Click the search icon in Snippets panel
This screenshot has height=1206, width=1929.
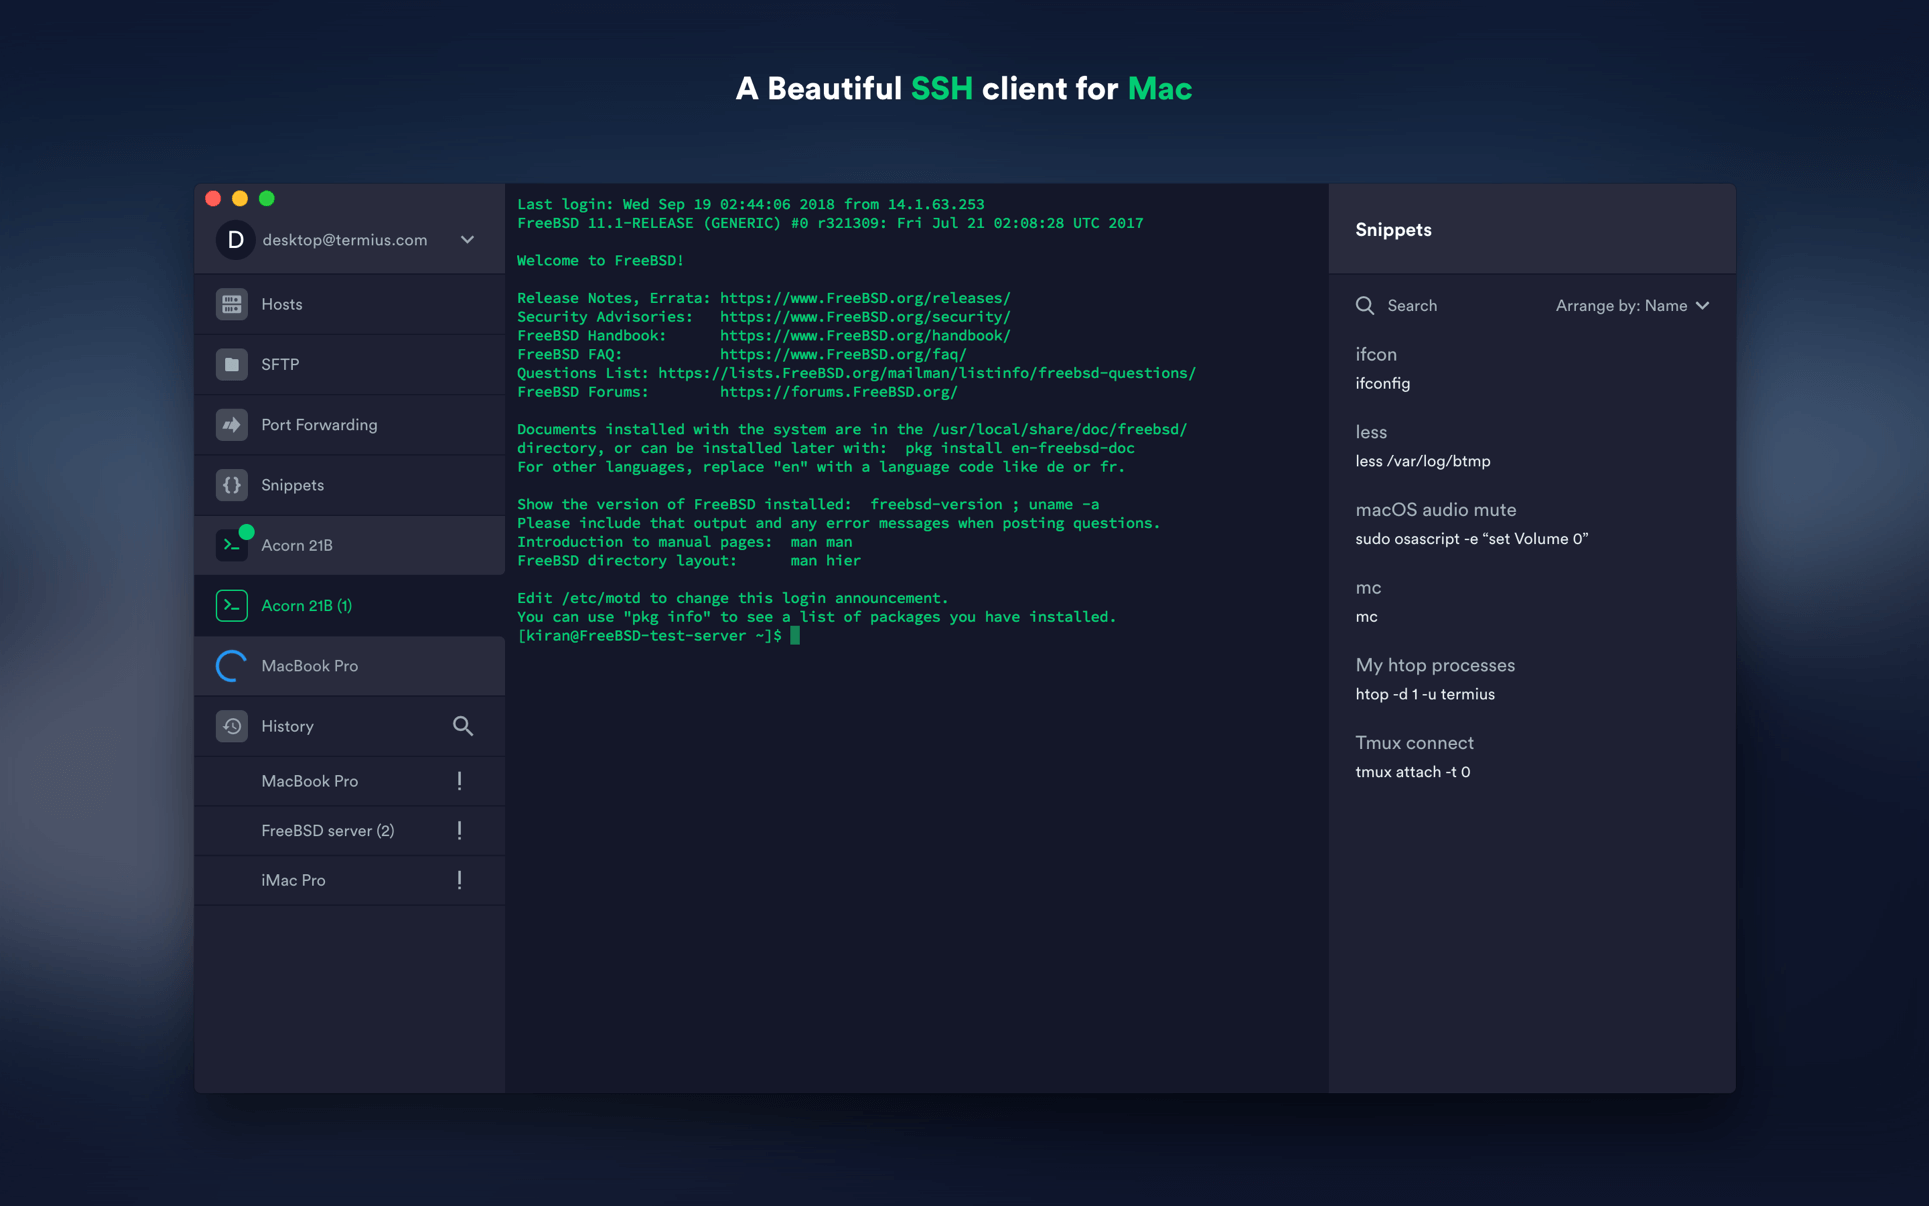click(1365, 305)
